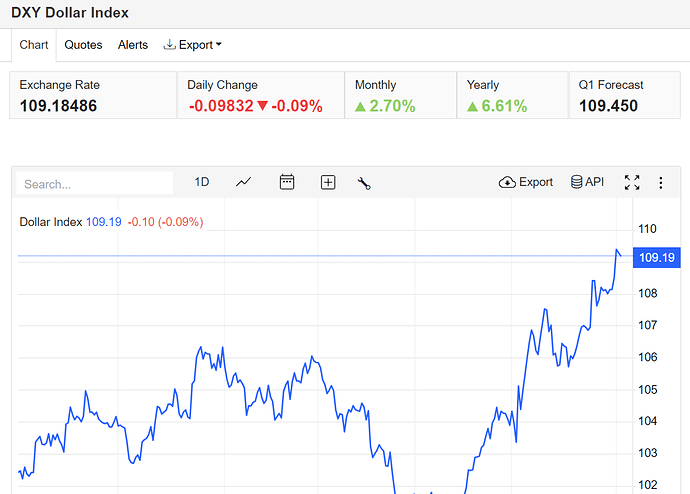The height and width of the screenshot is (494, 690).
Task: Click the Q1 Forecast panel
Action: pyautogui.click(x=624, y=95)
